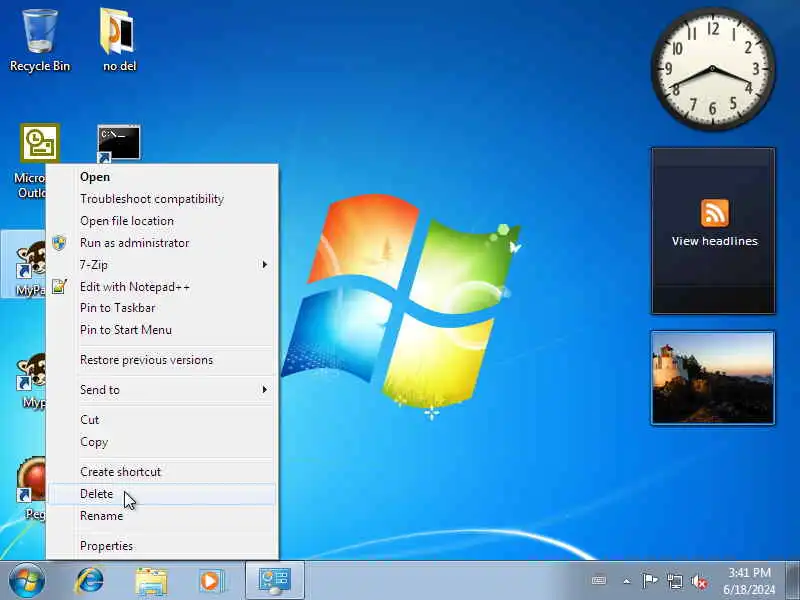800x600 pixels.
Task: Expand the Send to submenu
Action: coord(162,390)
